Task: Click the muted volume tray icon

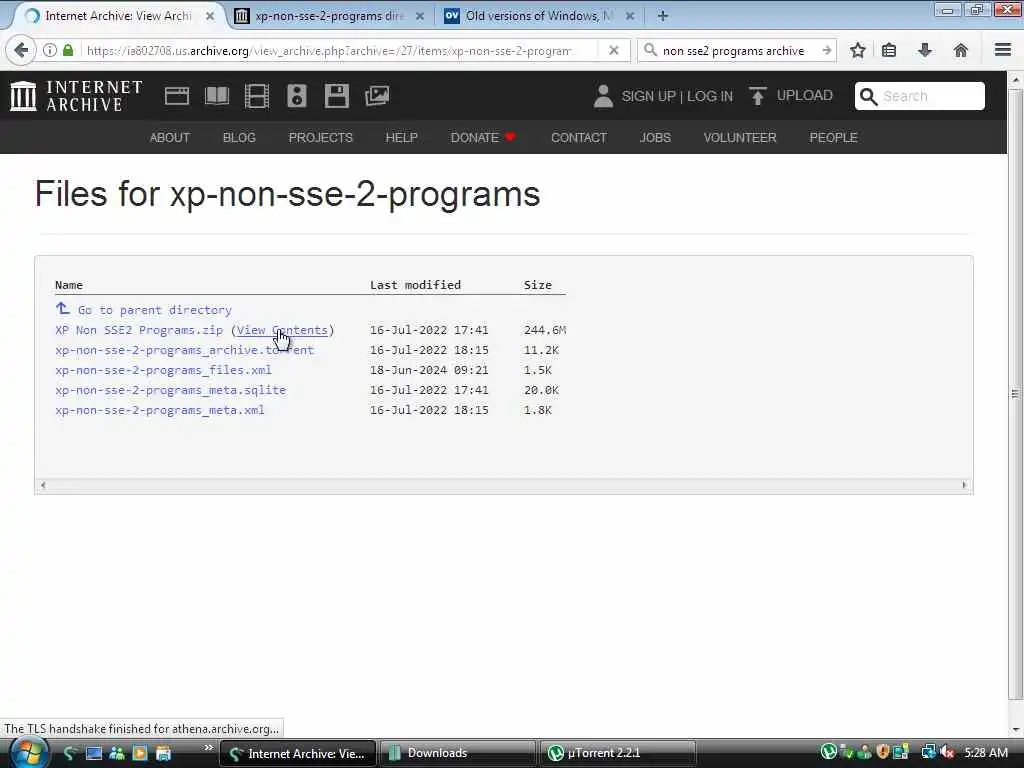Action: tap(948, 752)
